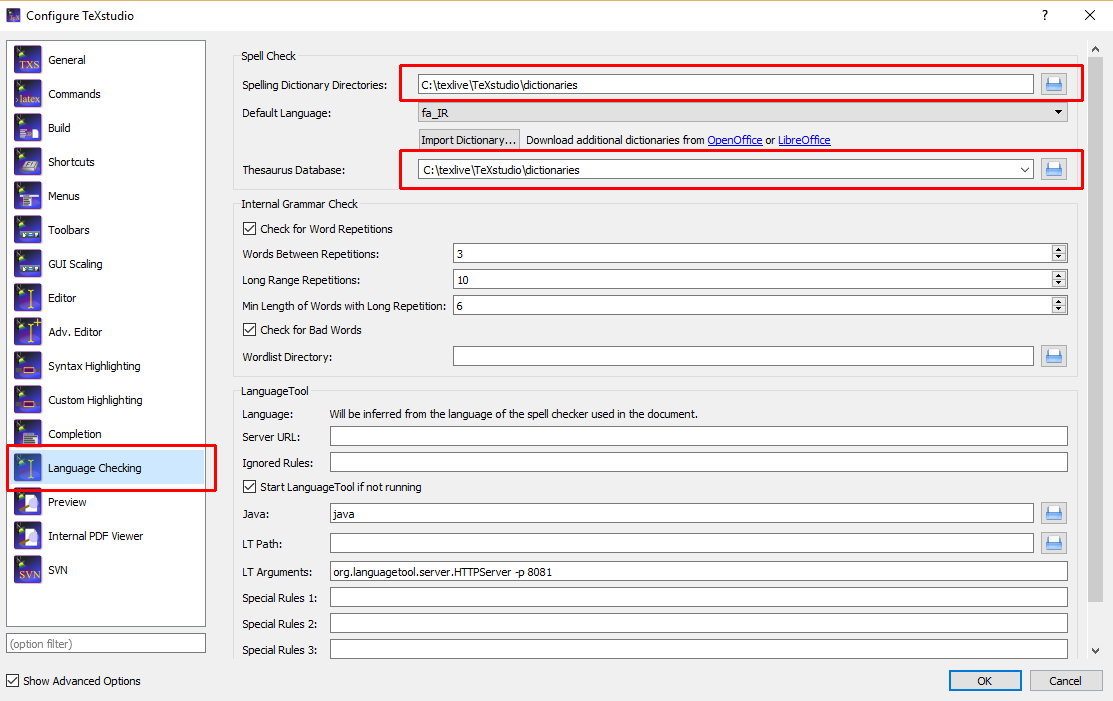The height and width of the screenshot is (701, 1113).
Task: Click the Menus category icon
Action: click(28, 196)
